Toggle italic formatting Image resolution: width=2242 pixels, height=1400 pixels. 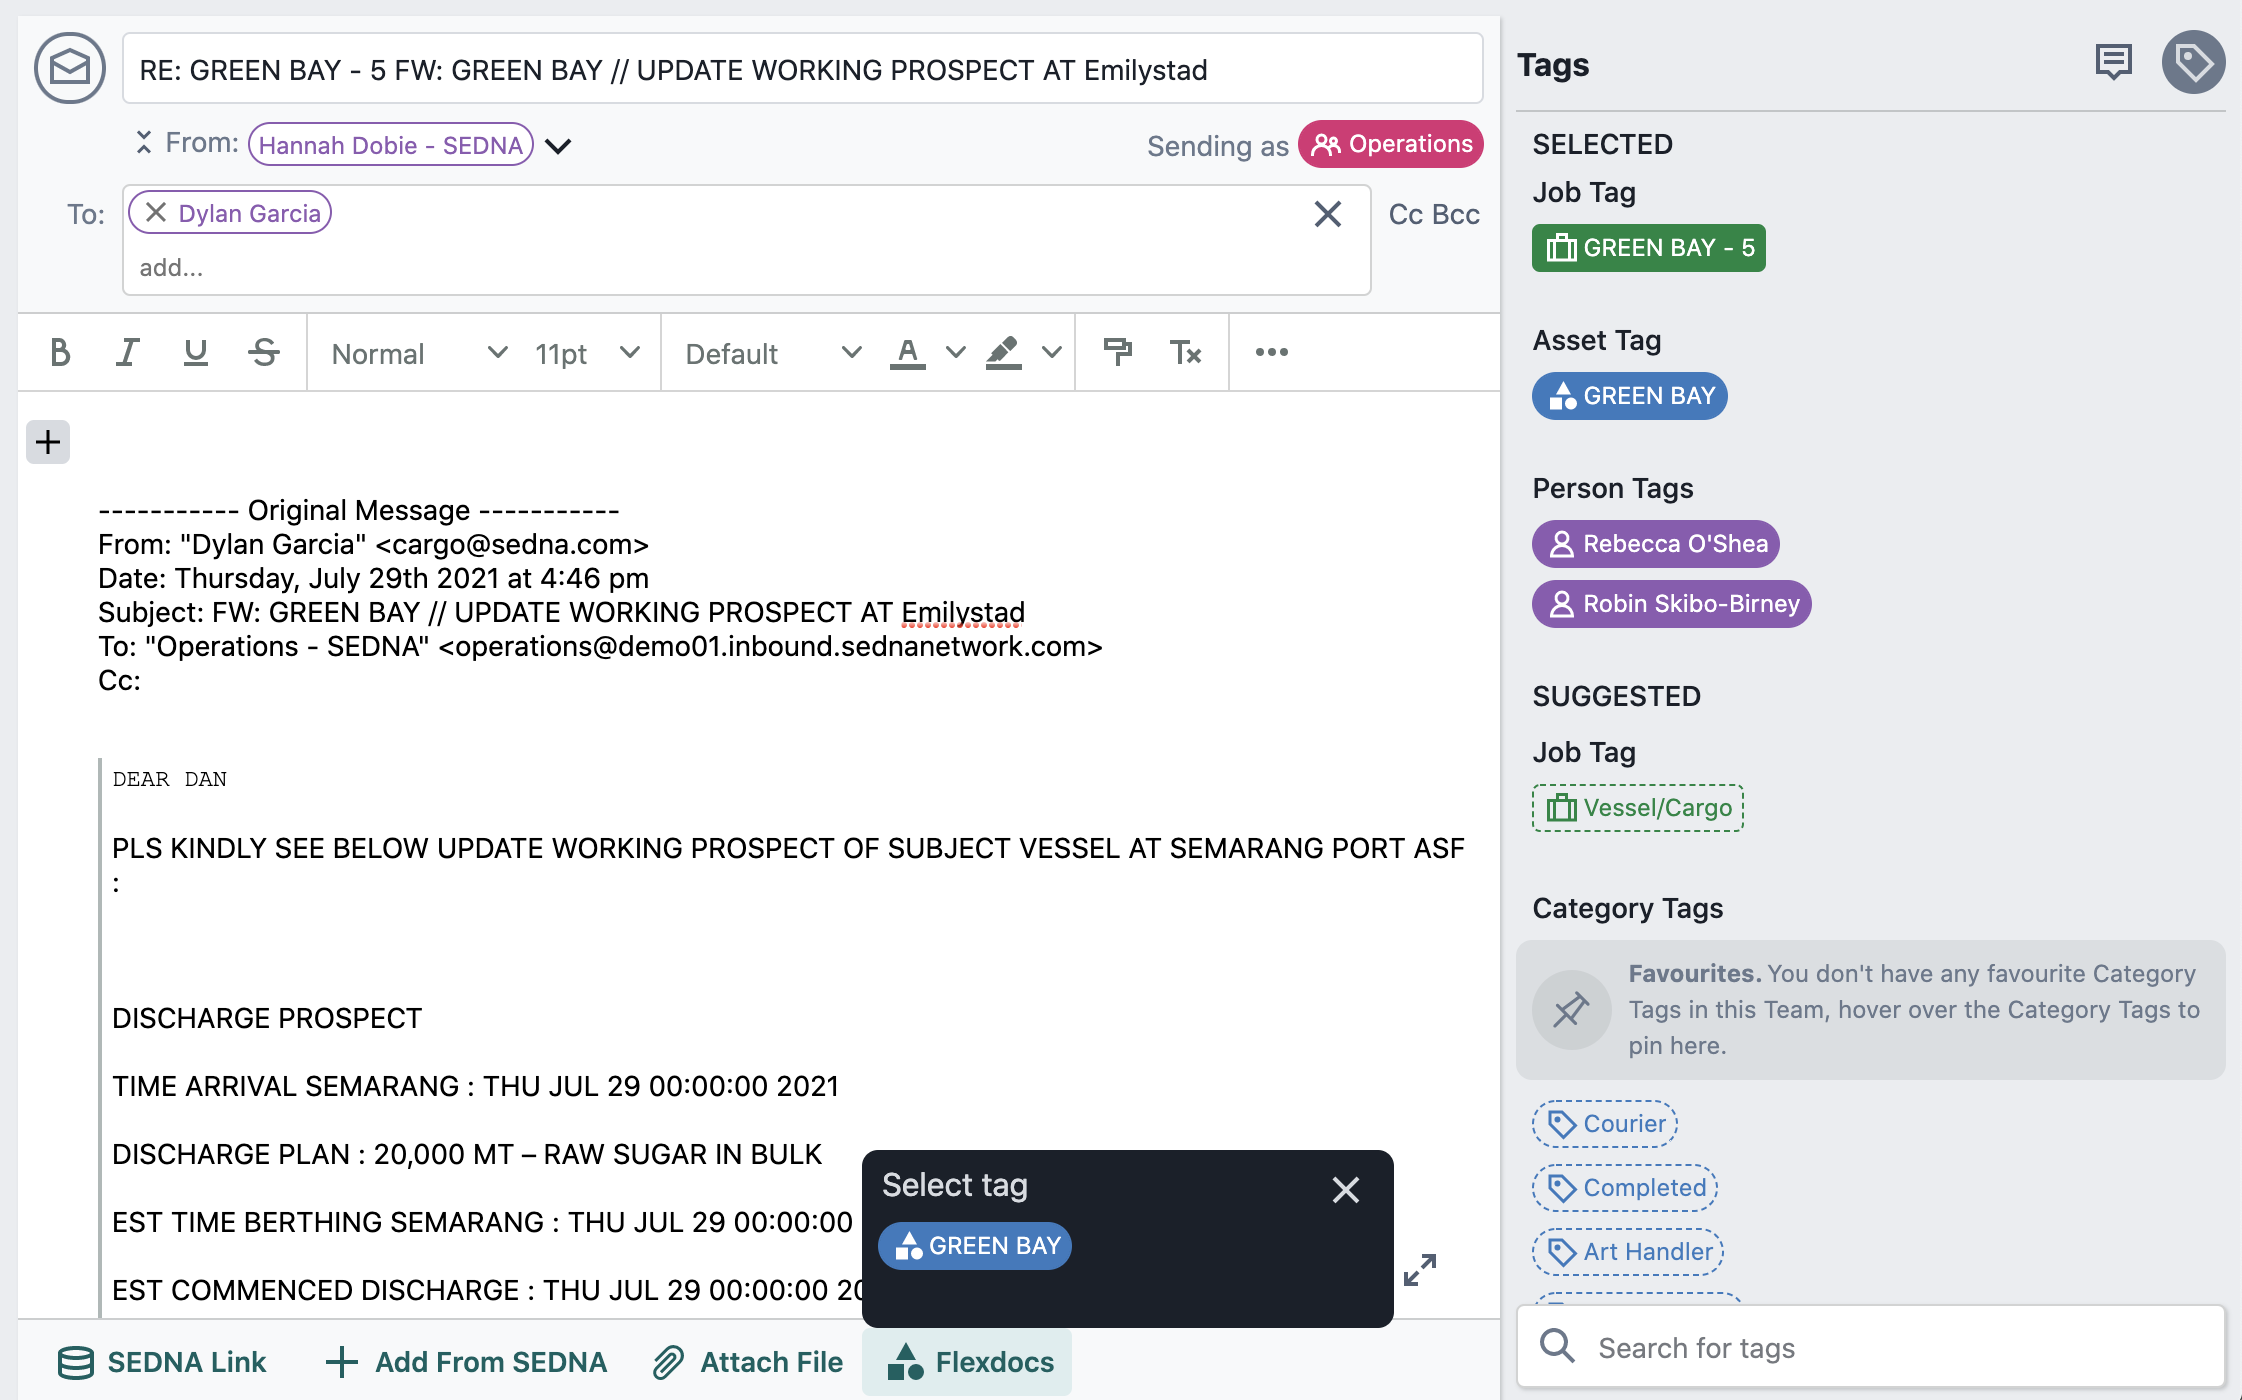[127, 352]
